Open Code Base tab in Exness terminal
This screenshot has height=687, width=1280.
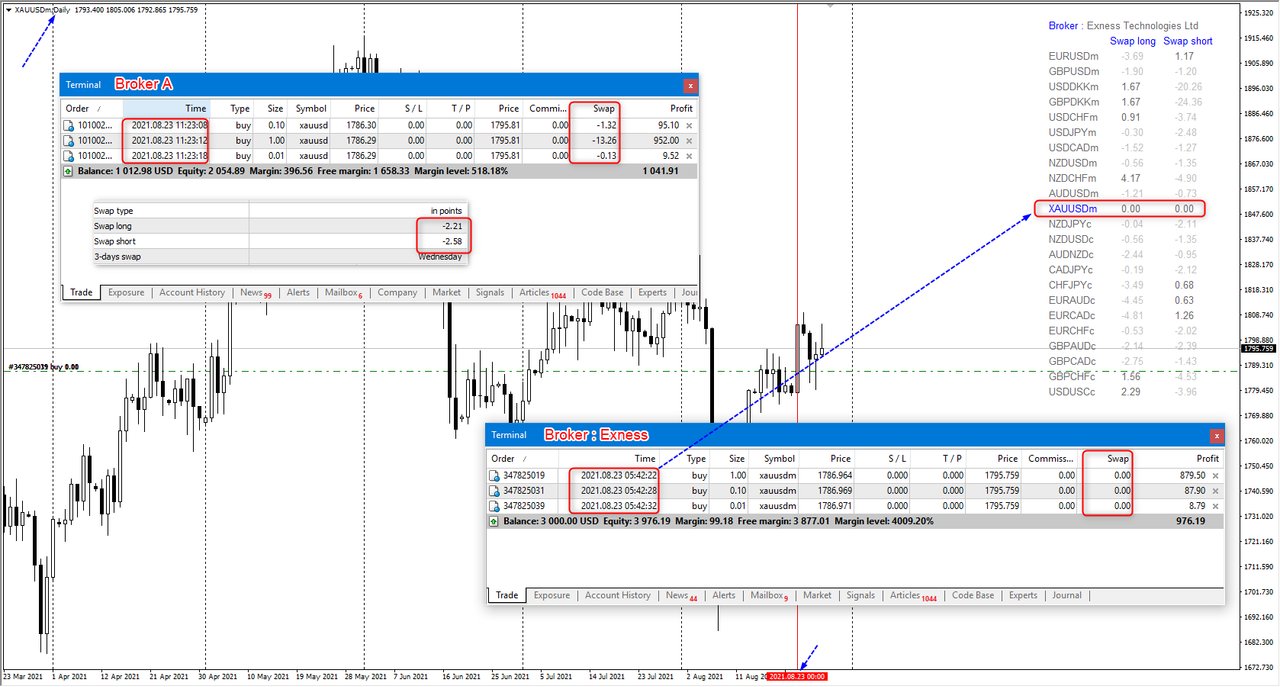click(973, 595)
